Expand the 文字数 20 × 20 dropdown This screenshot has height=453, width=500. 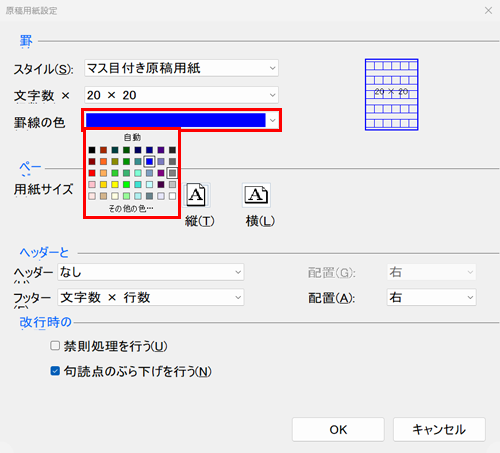point(181,95)
